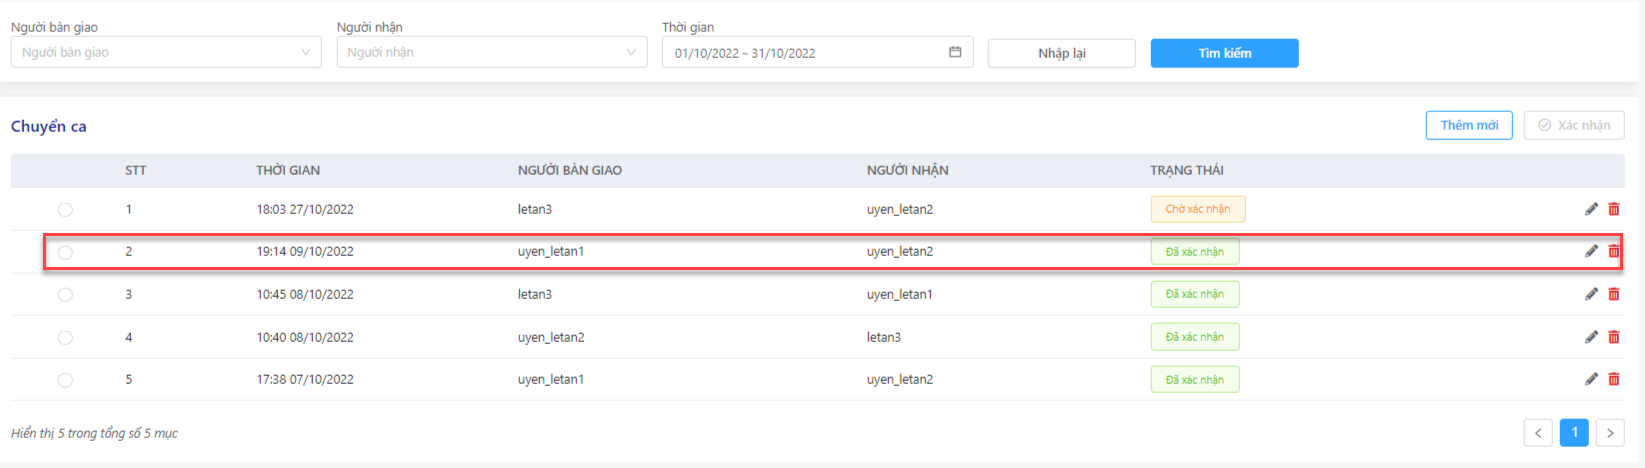Screen dimensions: 1645x468
Task: Open edit pencil on row 4
Action: tap(1591, 337)
